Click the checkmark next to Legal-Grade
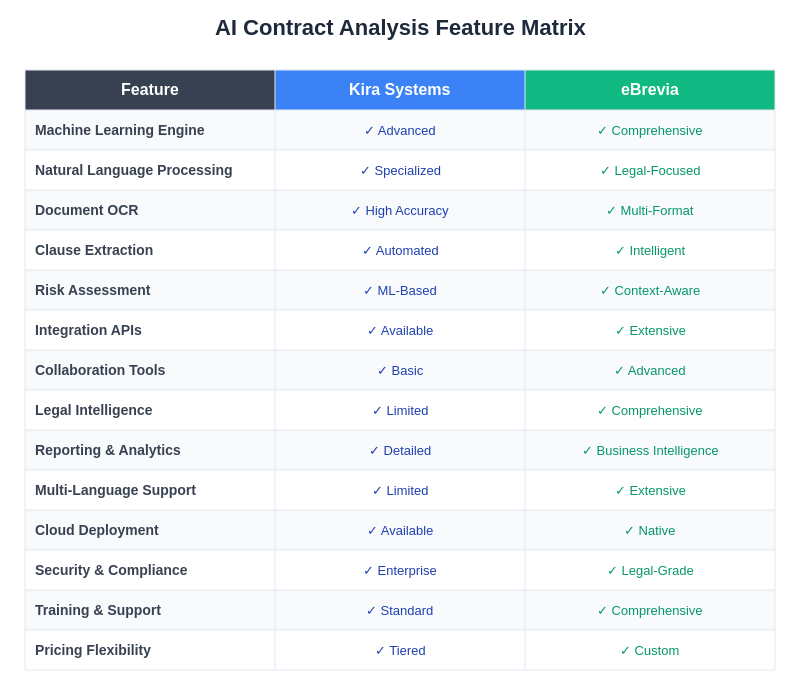800x700 pixels. pyautogui.click(x=613, y=570)
